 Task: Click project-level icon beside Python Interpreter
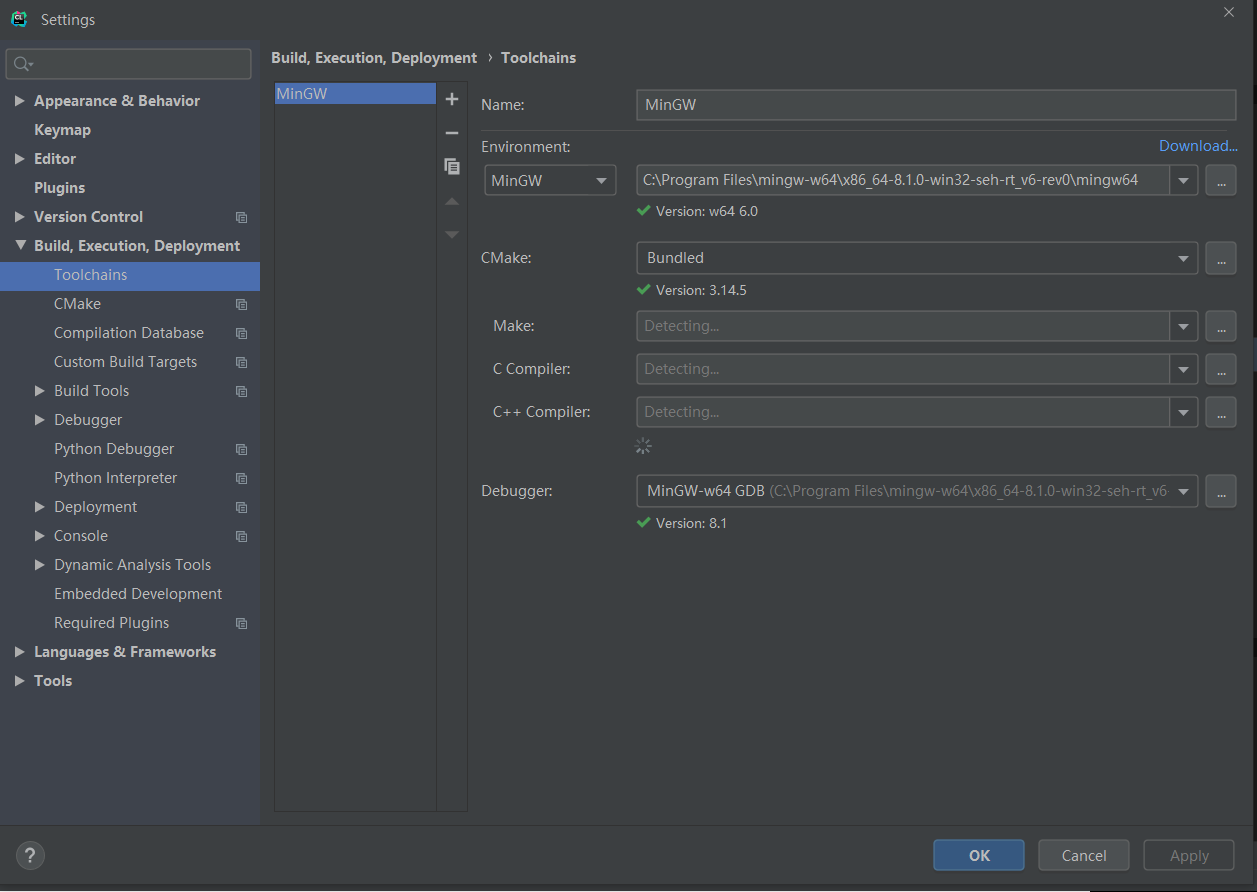(241, 478)
